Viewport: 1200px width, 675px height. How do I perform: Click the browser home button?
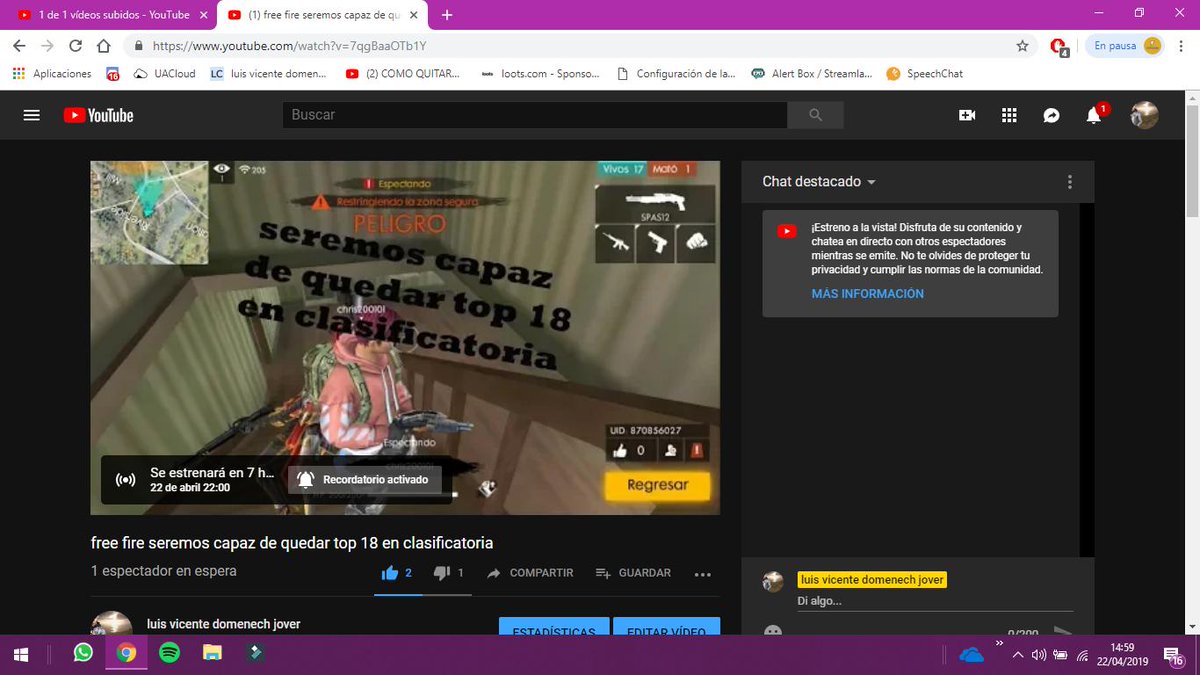[x=103, y=46]
